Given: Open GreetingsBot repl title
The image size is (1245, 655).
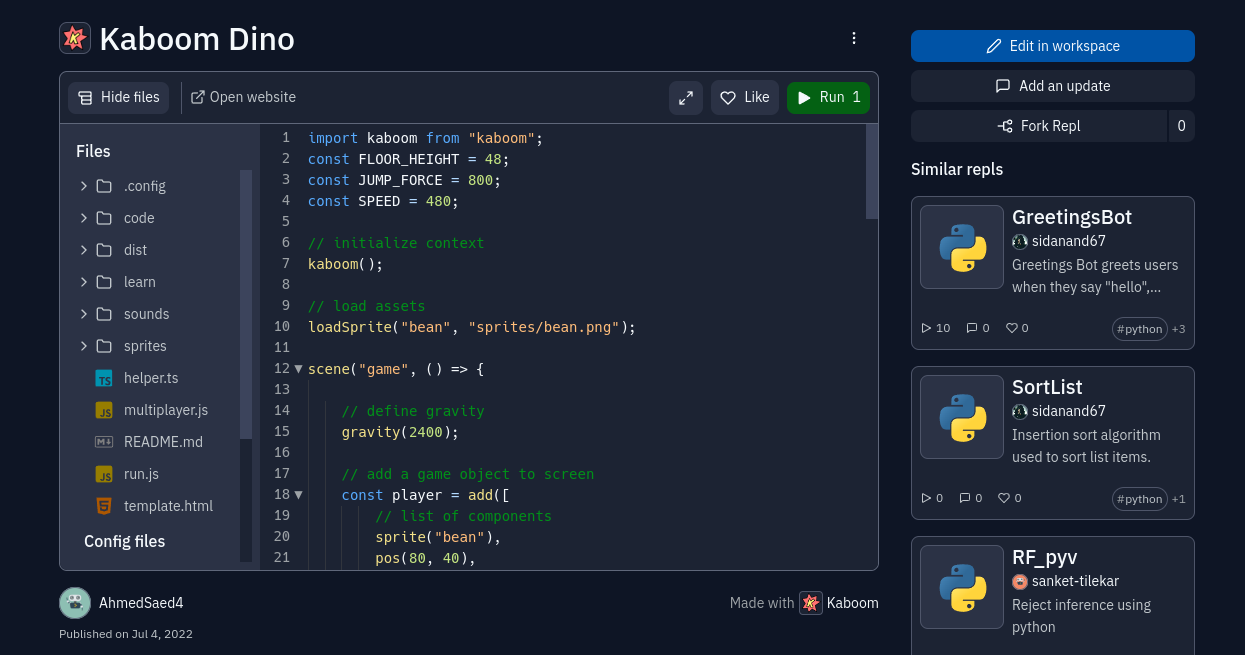Looking at the screenshot, I should 1072,217.
